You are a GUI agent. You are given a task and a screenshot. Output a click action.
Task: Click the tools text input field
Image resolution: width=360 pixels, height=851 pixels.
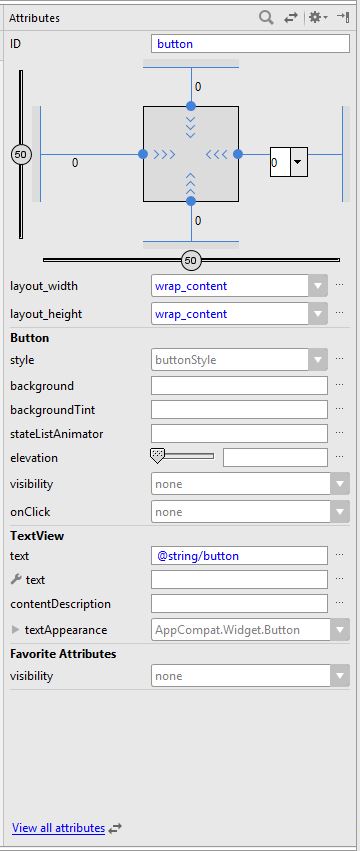click(x=239, y=580)
